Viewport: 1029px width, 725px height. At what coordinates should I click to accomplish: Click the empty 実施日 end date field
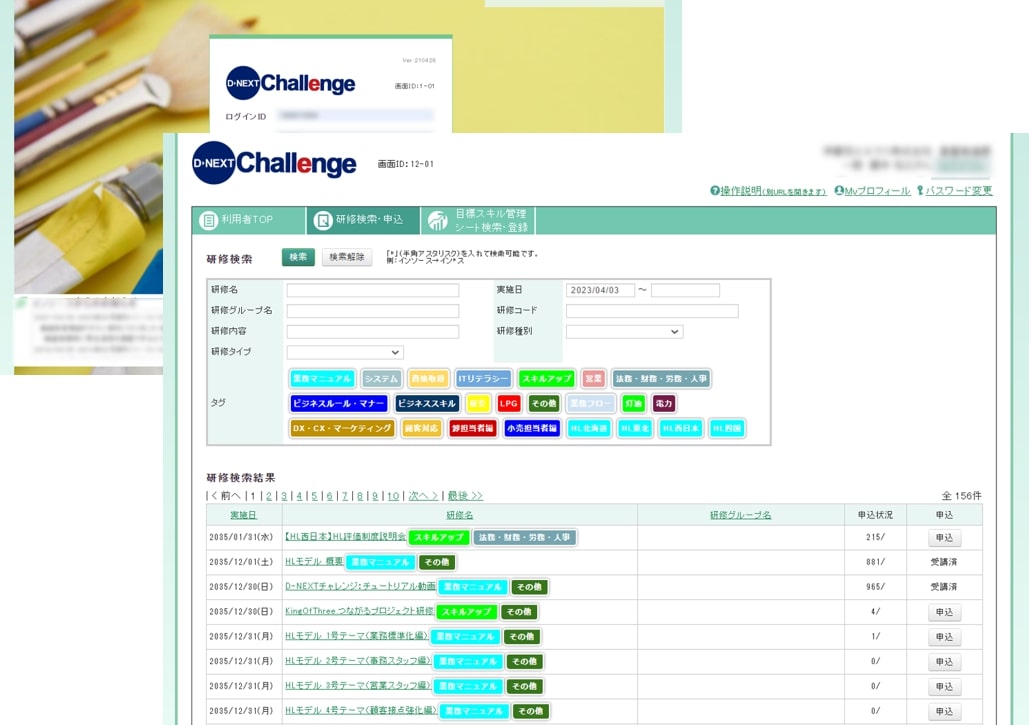point(685,290)
